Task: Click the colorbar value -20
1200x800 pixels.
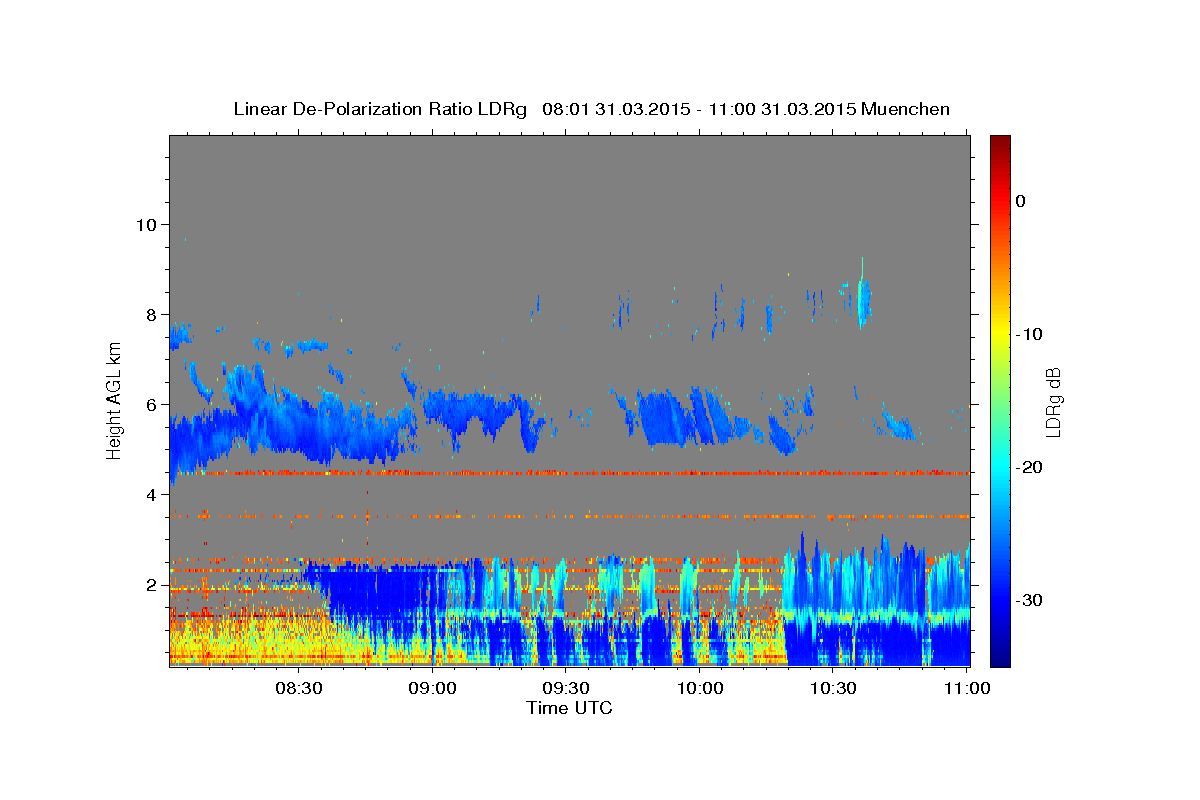Action: click(1029, 467)
